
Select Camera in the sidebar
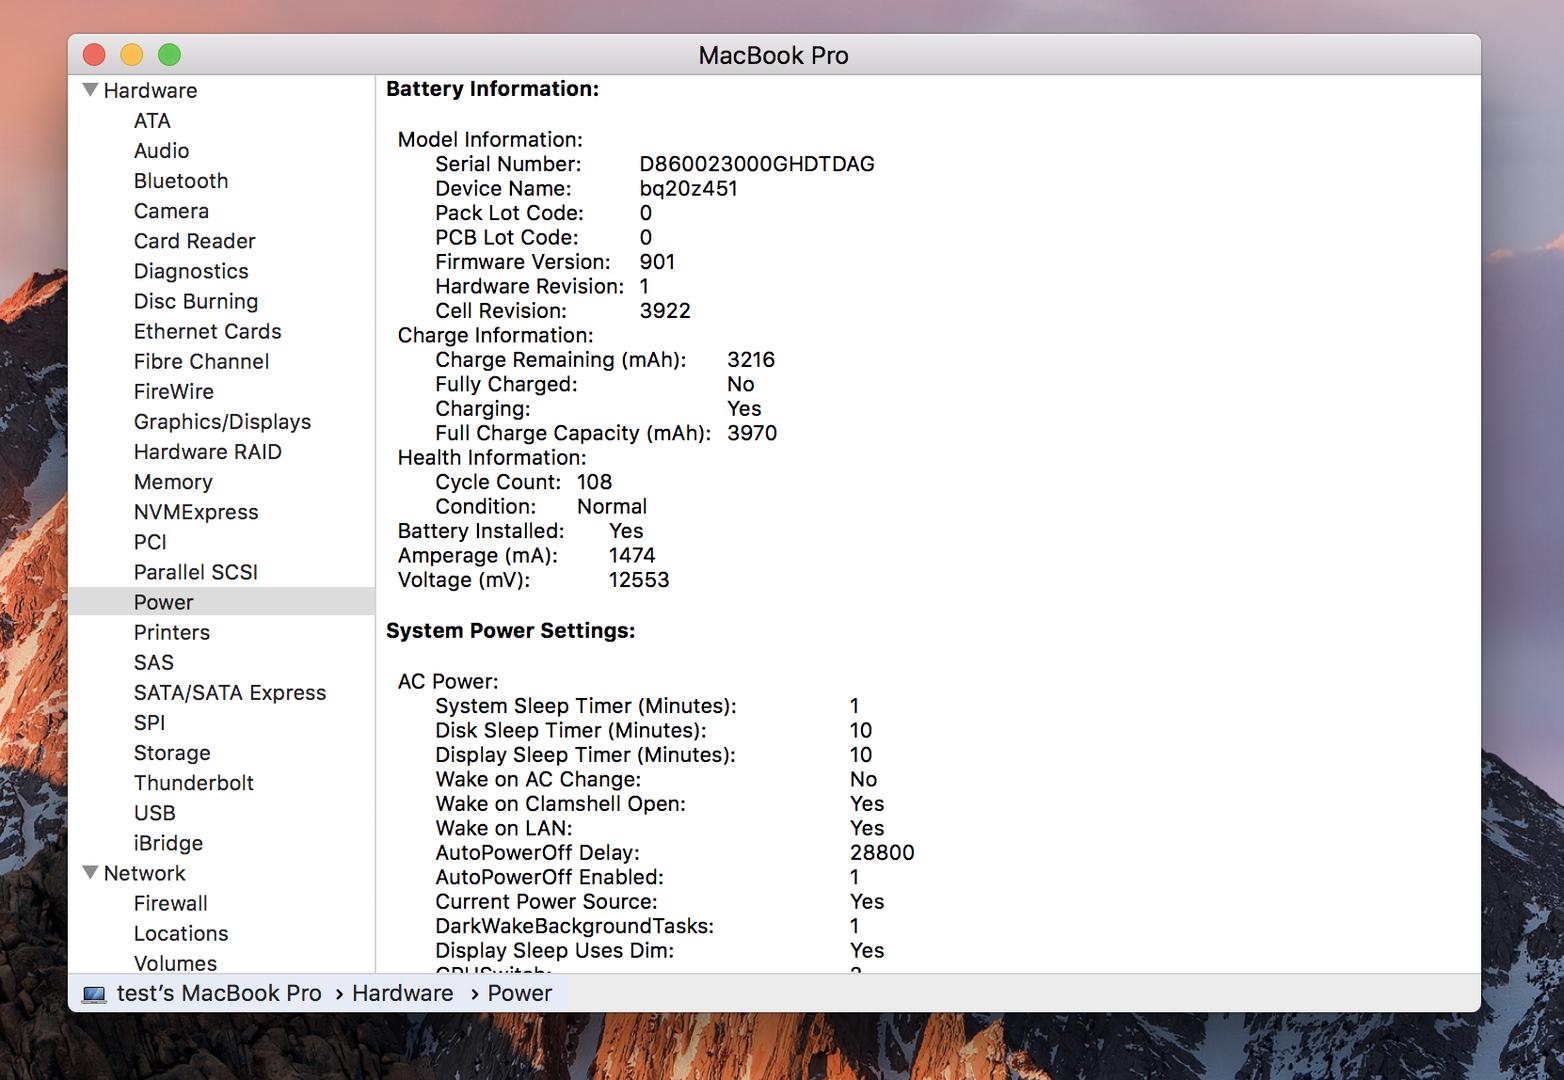click(x=171, y=211)
